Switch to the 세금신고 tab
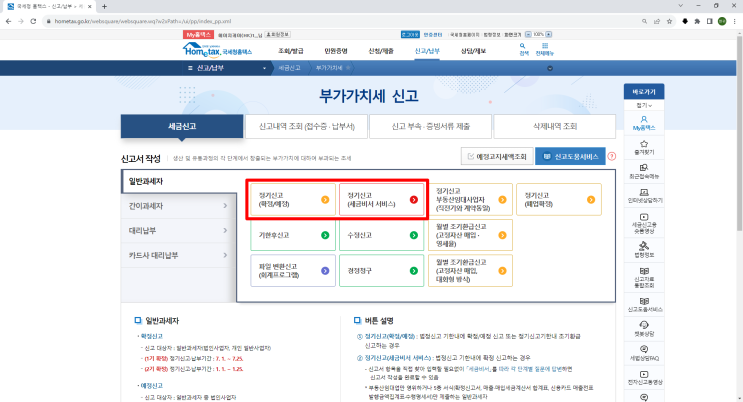Screen dimensions: 743x402 point(182,126)
